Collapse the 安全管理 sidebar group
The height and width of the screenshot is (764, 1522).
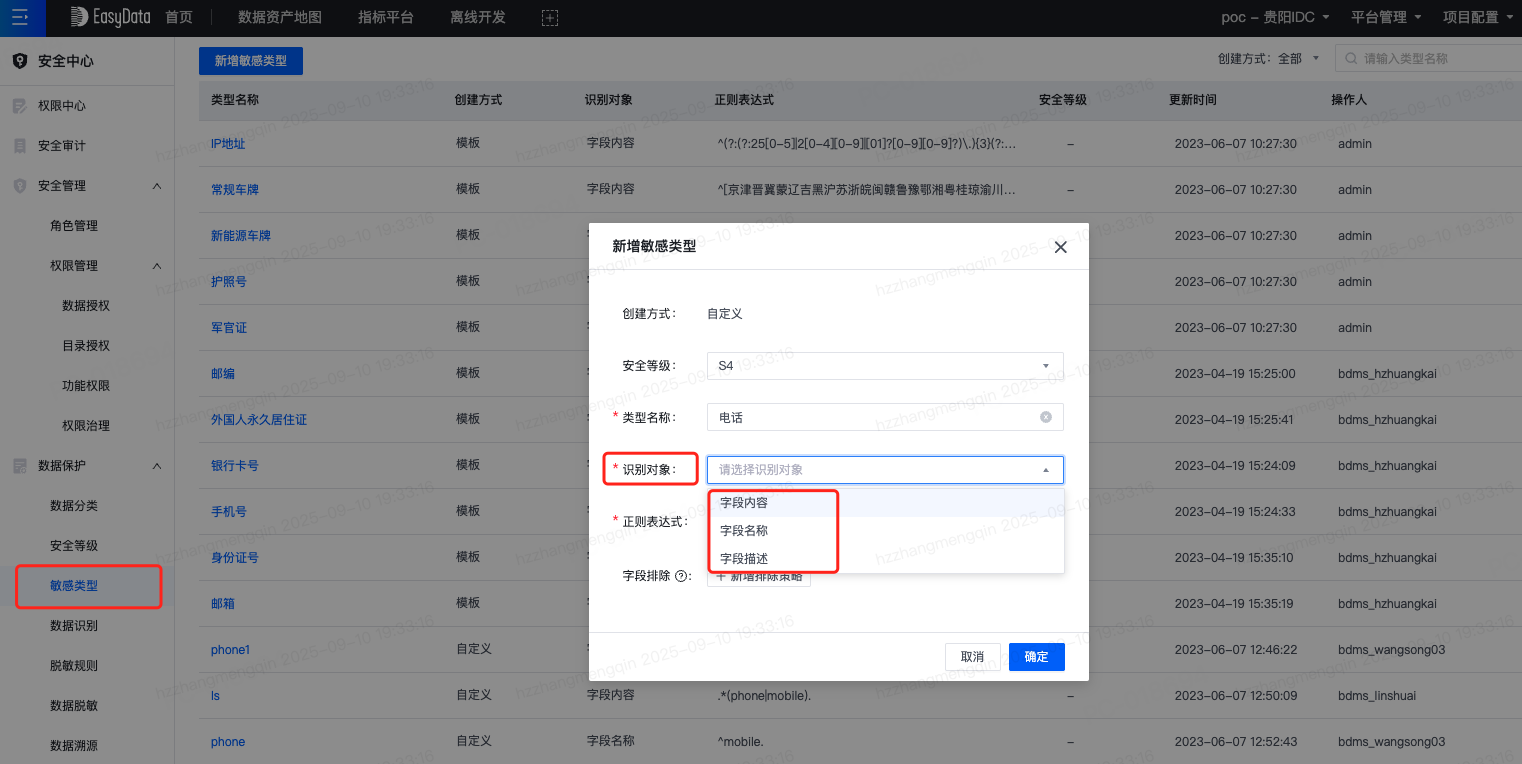coord(157,186)
